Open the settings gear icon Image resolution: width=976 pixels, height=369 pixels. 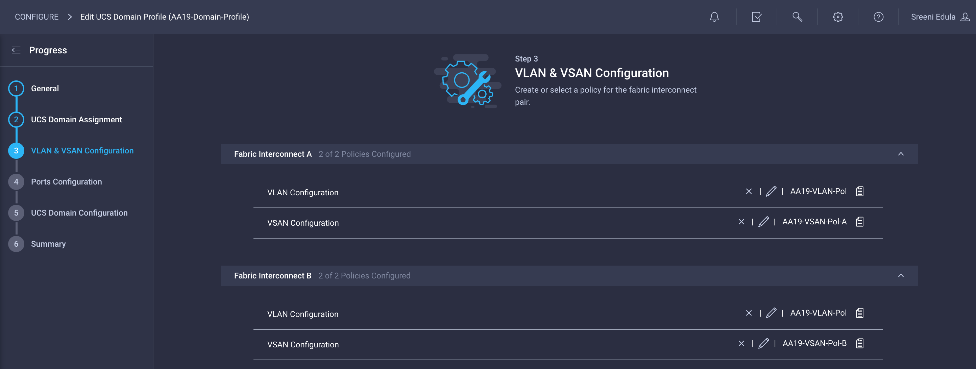(838, 17)
